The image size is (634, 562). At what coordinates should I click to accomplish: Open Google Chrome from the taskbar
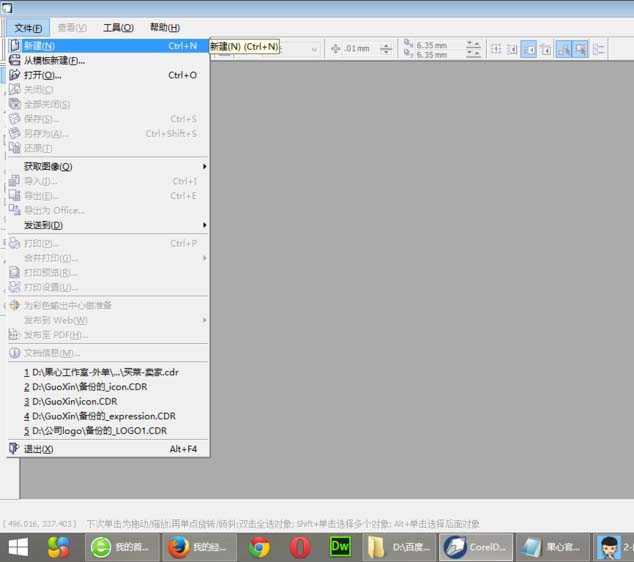(260, 546)
